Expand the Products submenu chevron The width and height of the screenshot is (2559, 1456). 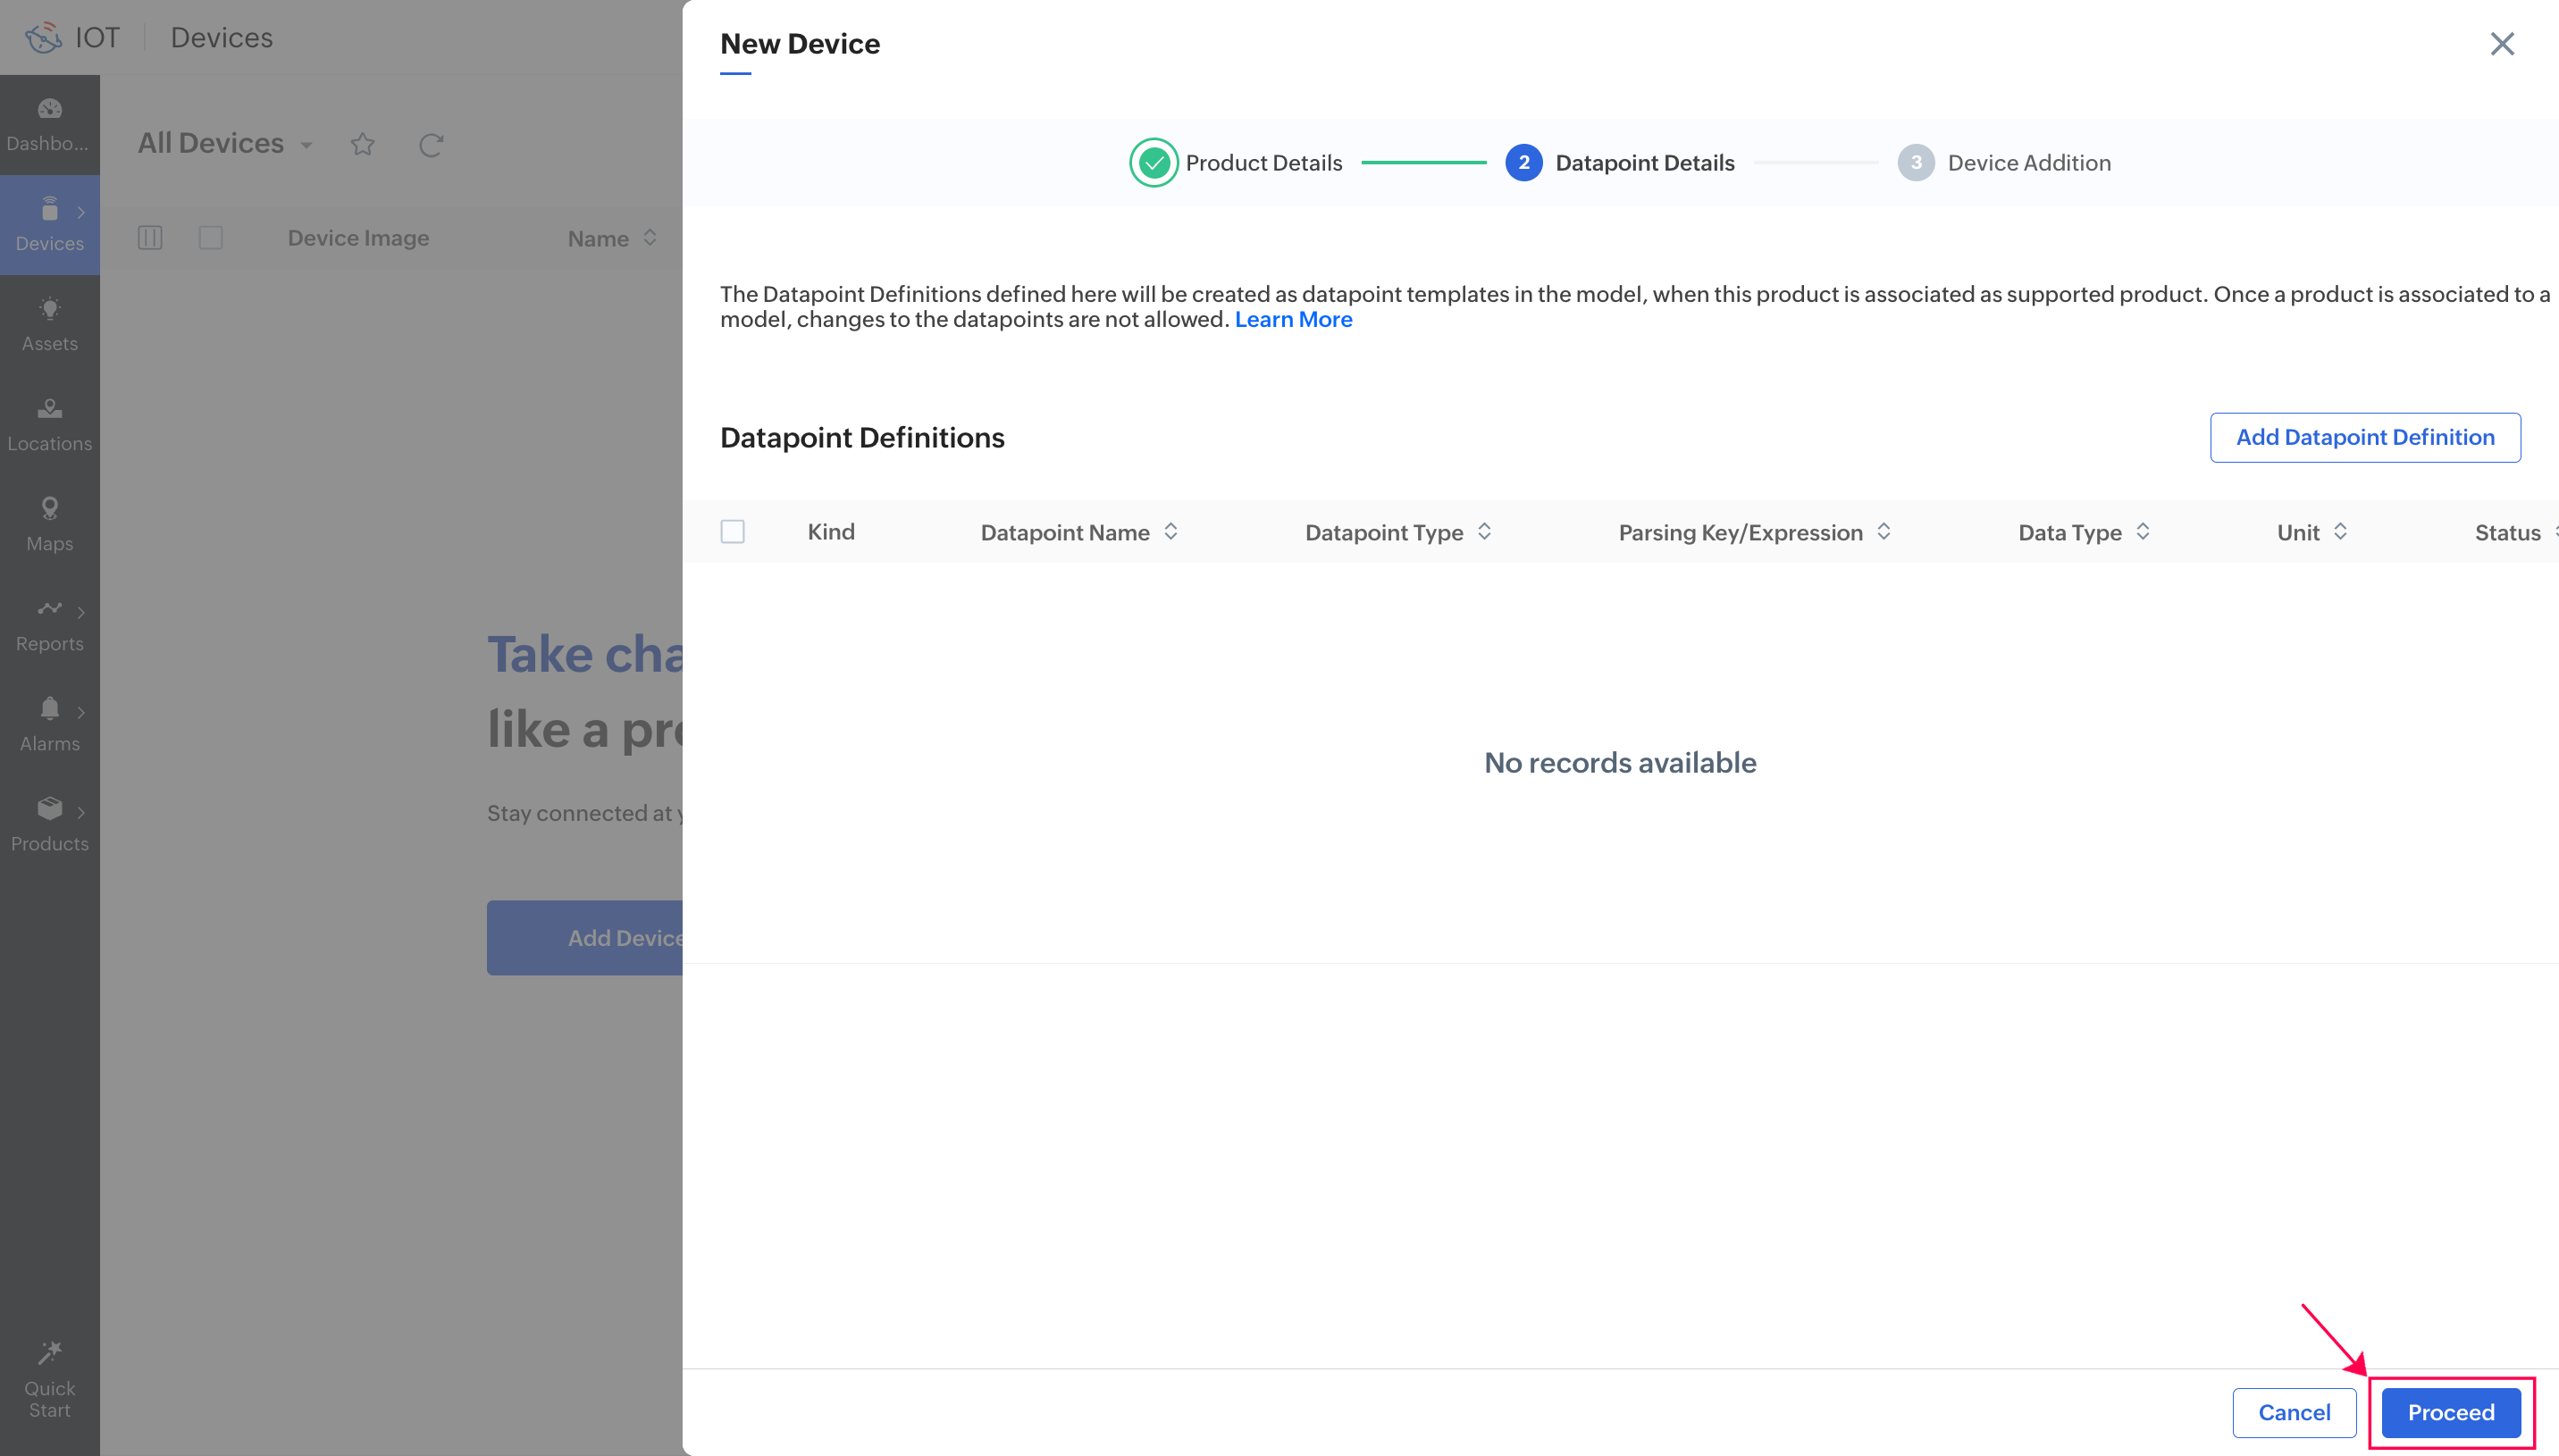coord(81,812)
